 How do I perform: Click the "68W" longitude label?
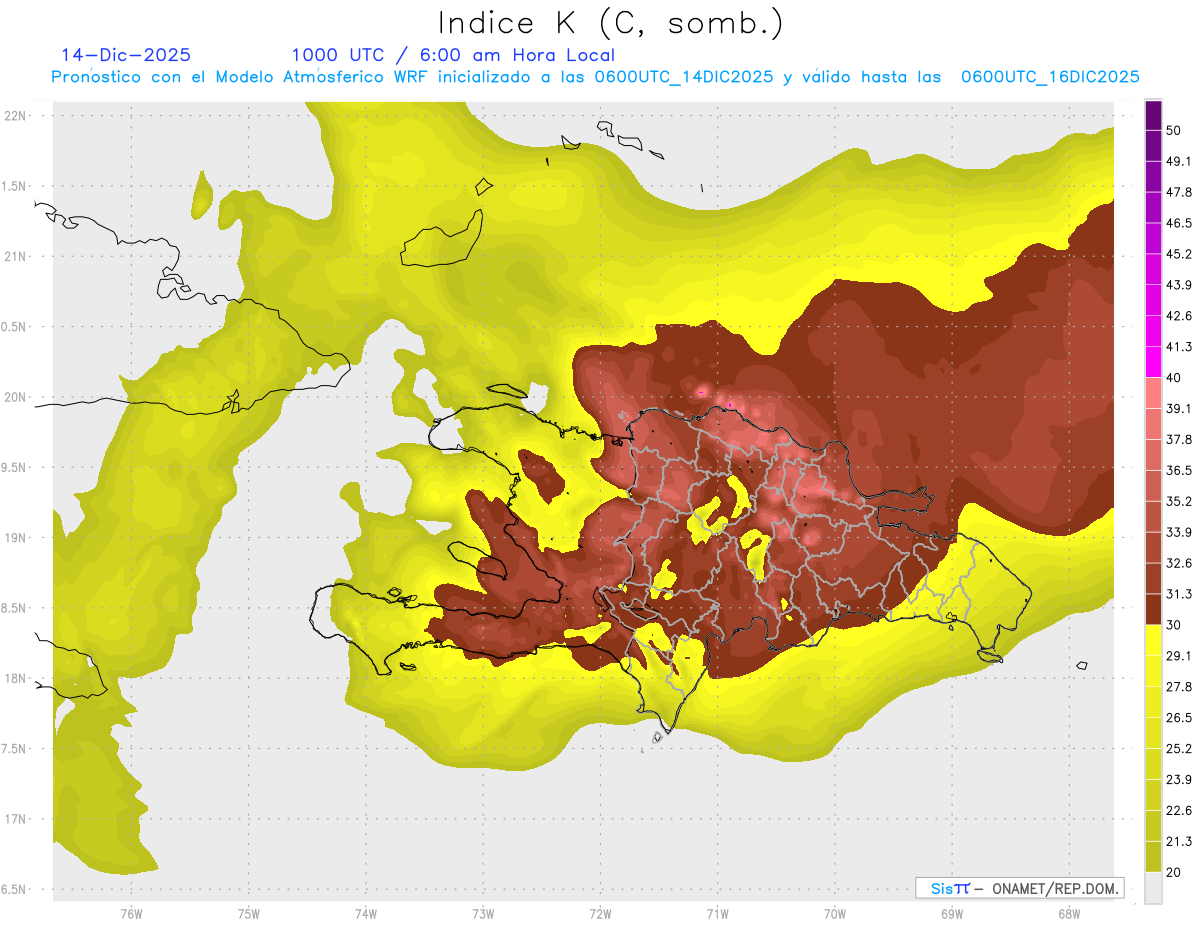click(1068, 913)
